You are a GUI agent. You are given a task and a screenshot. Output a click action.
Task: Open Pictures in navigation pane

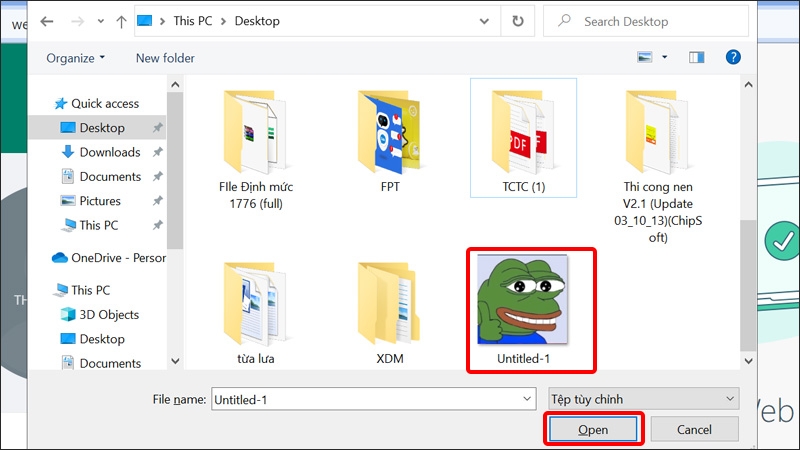click(x=100, y=201)
